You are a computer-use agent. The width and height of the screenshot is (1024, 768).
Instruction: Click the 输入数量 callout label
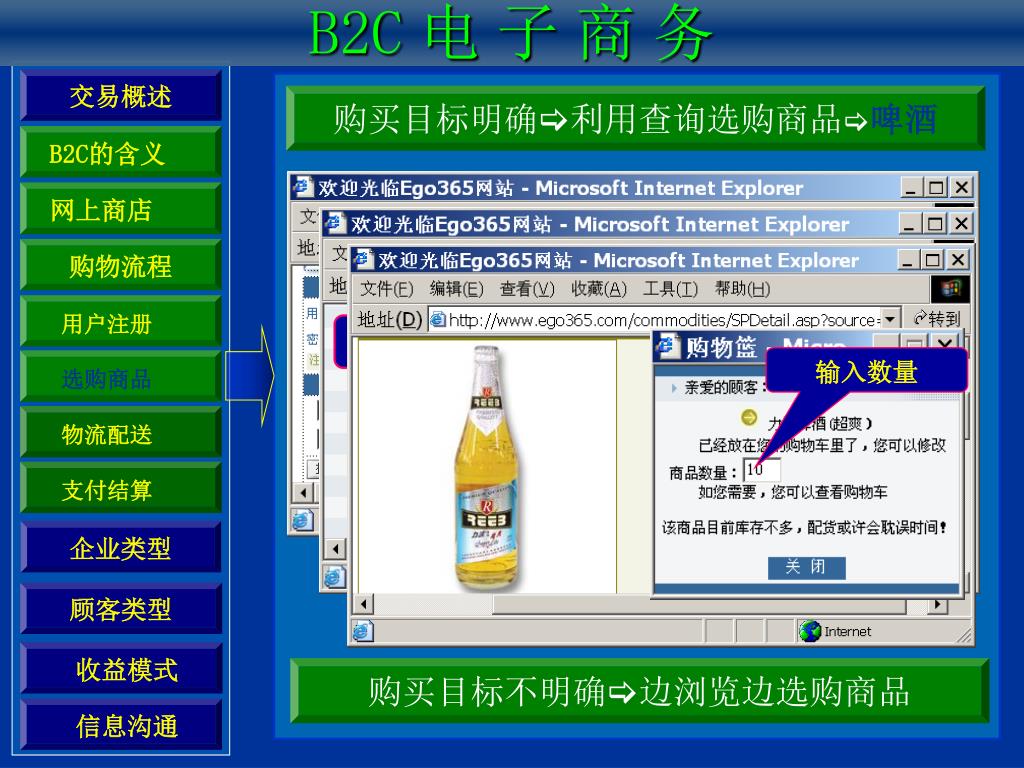coord(866,372)
